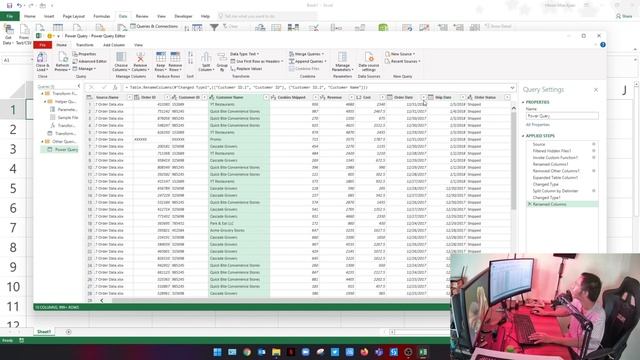Open the Advanced Editor
This screenshot has height=360, width=640.
coord(90,61)
